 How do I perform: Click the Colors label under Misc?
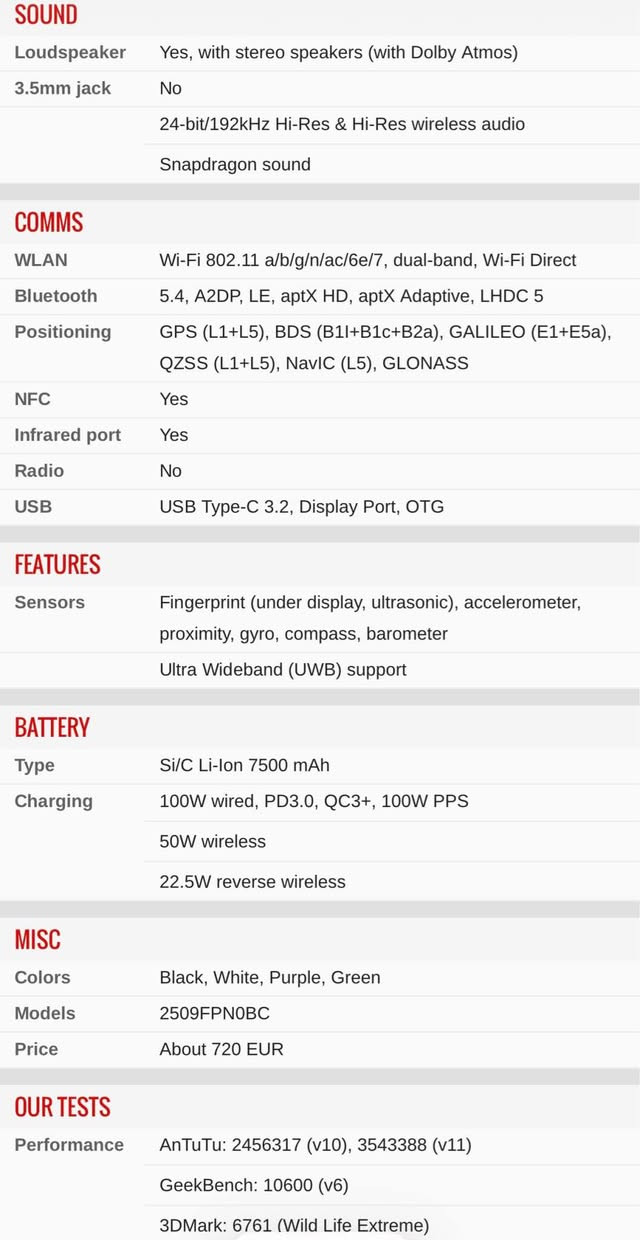(42, 977)
